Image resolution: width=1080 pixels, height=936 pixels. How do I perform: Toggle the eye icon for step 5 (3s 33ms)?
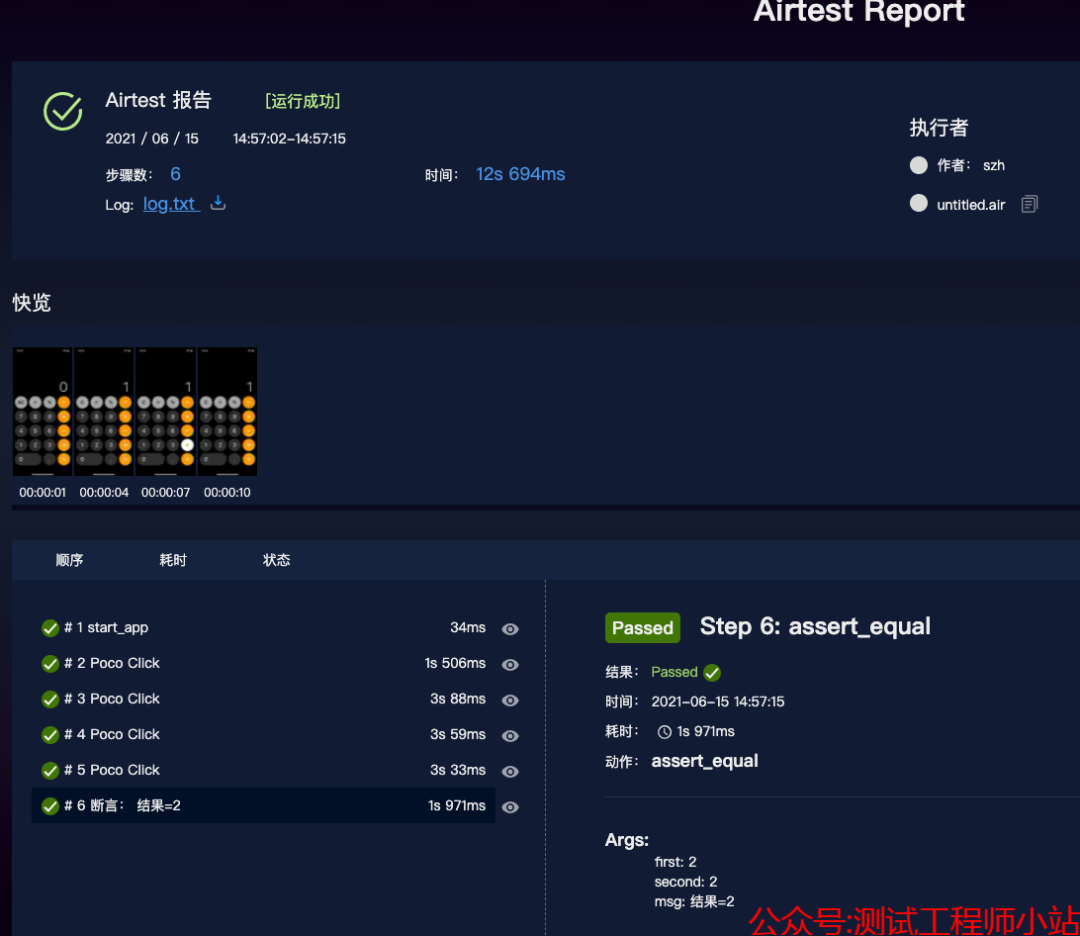pyautogui.click(x=510, y=771)
